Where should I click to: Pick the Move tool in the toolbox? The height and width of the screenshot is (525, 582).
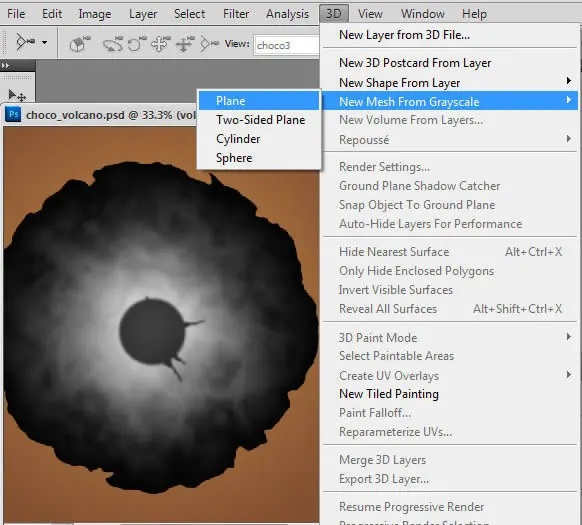tap(17, 95)
